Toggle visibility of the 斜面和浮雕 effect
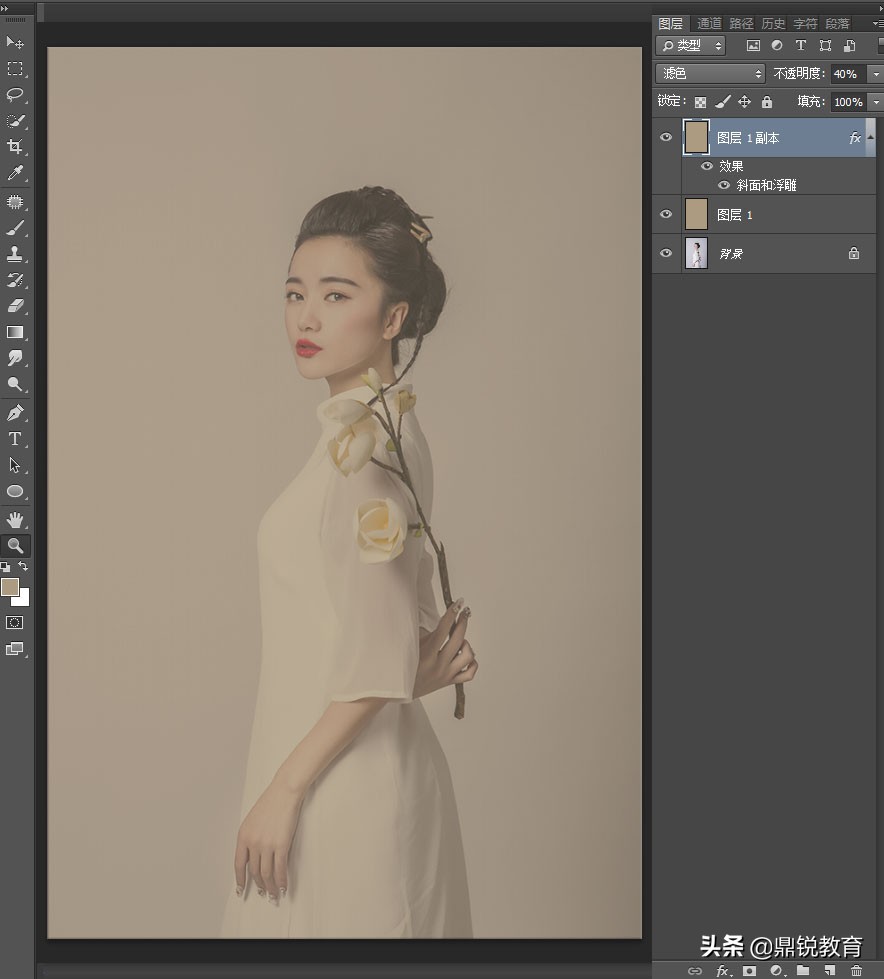This screenshot has height=979, width=884. tap(723, 185)
